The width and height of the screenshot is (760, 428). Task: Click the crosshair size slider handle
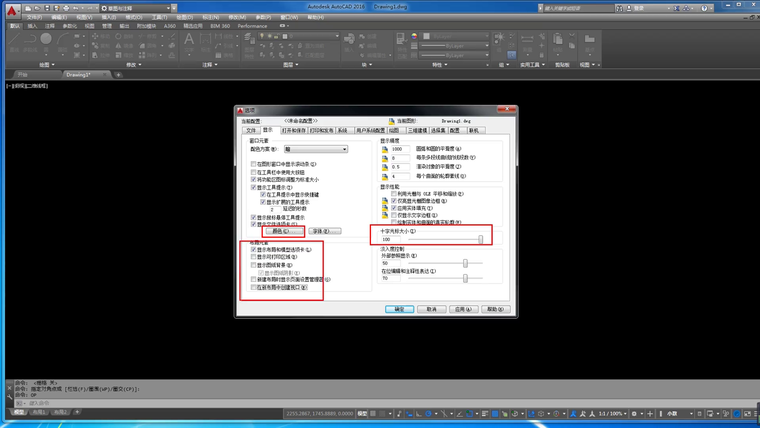481,239
